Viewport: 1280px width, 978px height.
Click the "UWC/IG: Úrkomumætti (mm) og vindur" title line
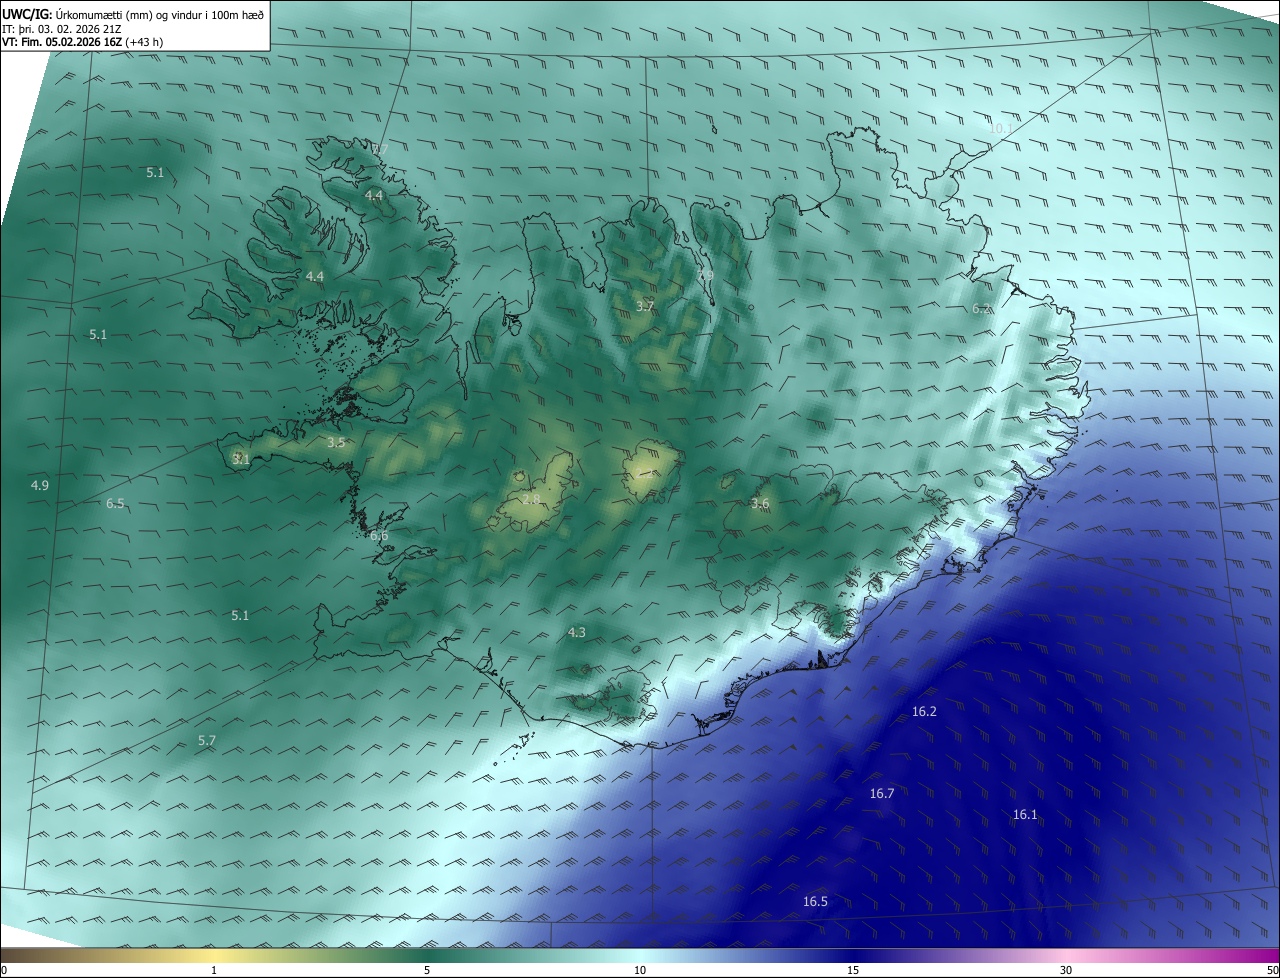(x=133, y=14)
